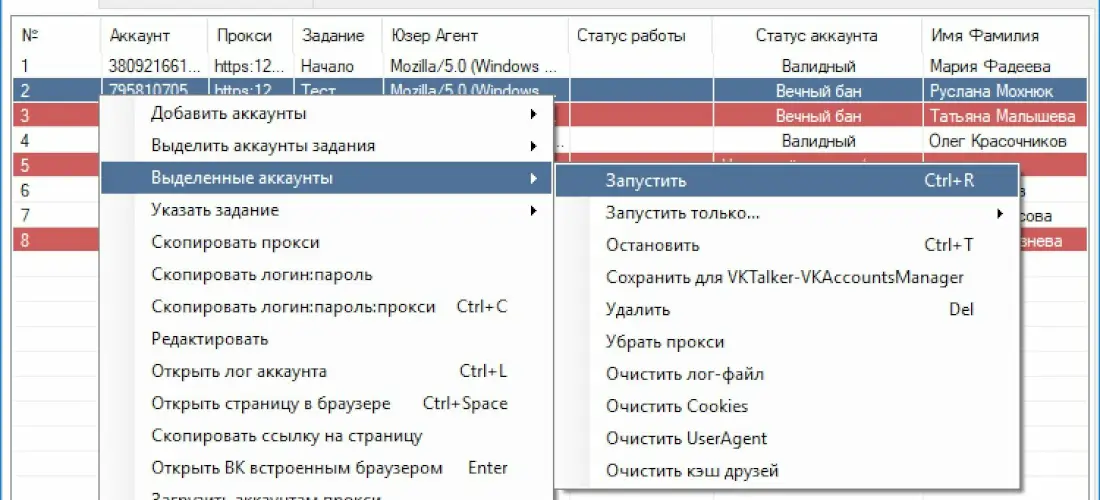Click the 'Аккаунт' column header
Image resolution: width=1100 pixels, height=500 pixels.
pos(154,35)
